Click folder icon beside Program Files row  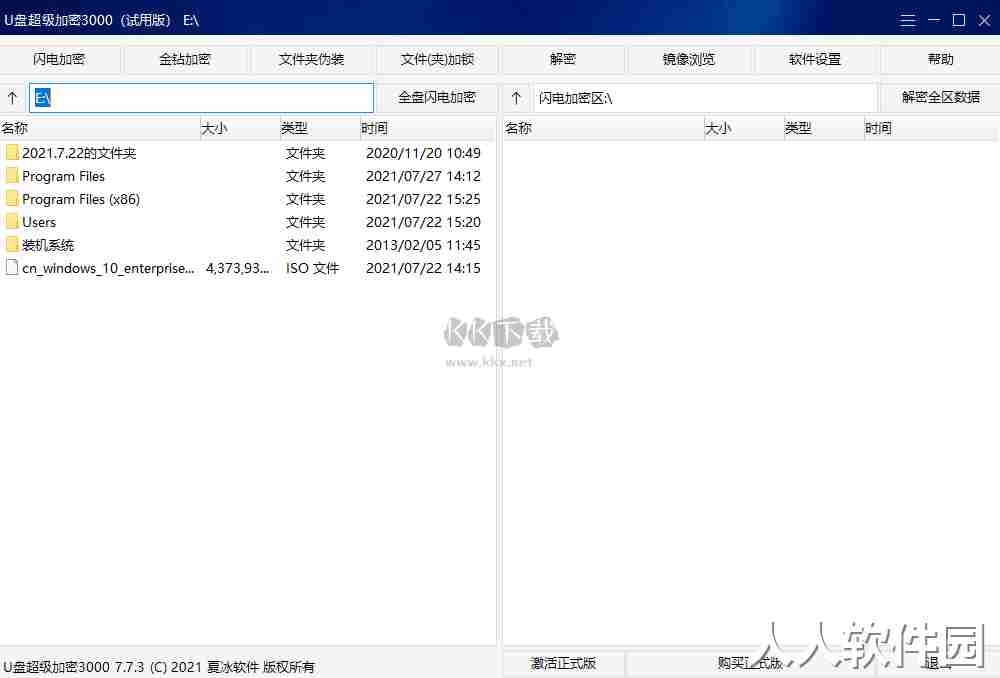click(x=11, y=175)
